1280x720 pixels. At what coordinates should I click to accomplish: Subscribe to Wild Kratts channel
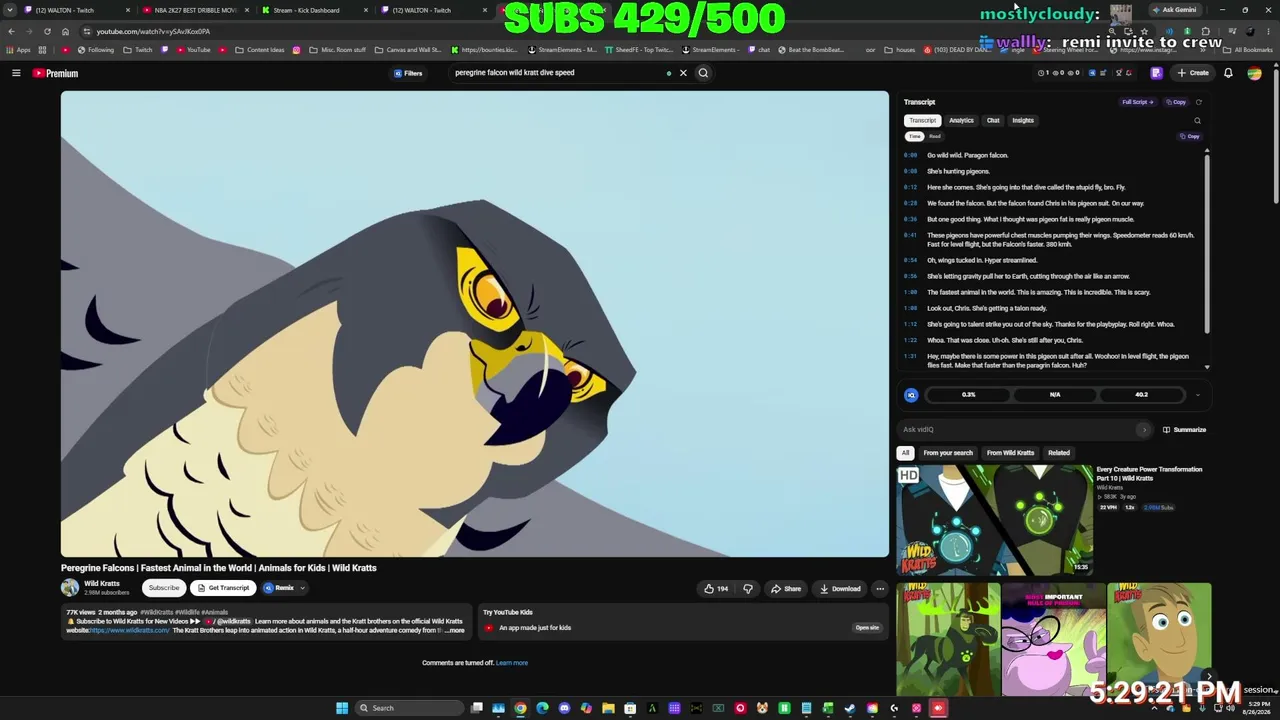tap(164, 588)
